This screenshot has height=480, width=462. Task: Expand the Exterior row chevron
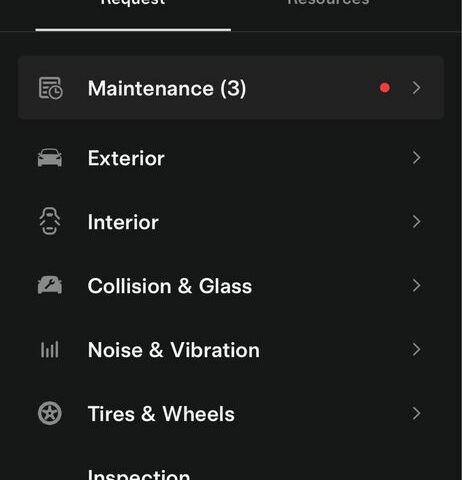[416, 158]
